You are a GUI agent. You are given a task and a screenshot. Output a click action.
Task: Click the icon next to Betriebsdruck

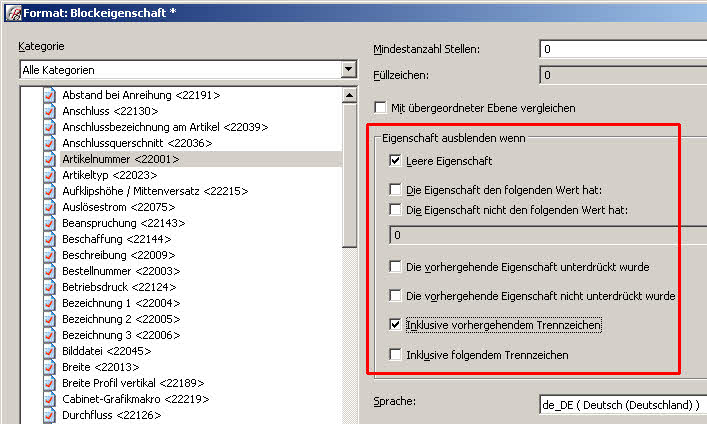pyautogui.click(x=50, y=287)
